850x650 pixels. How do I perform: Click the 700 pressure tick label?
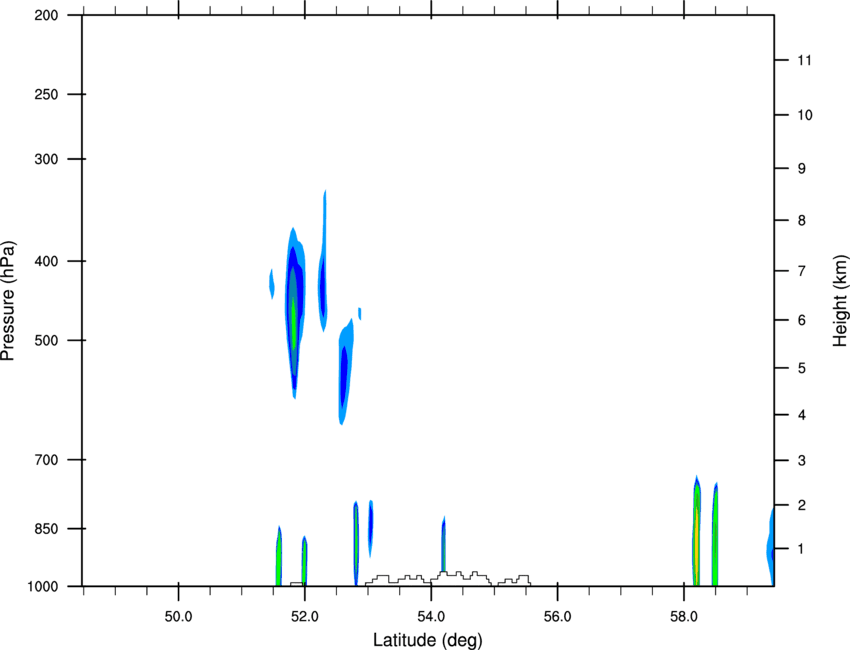[x=46, y=460]
